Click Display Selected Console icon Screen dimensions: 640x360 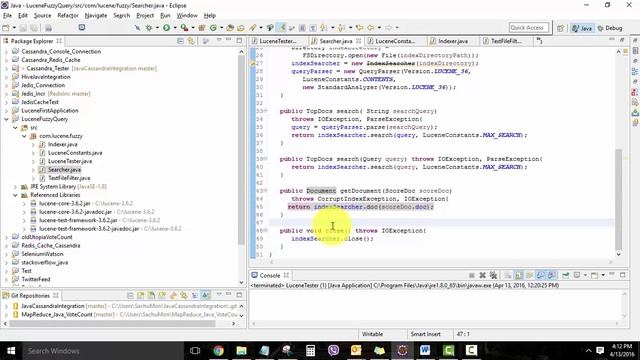pos(577,275)
